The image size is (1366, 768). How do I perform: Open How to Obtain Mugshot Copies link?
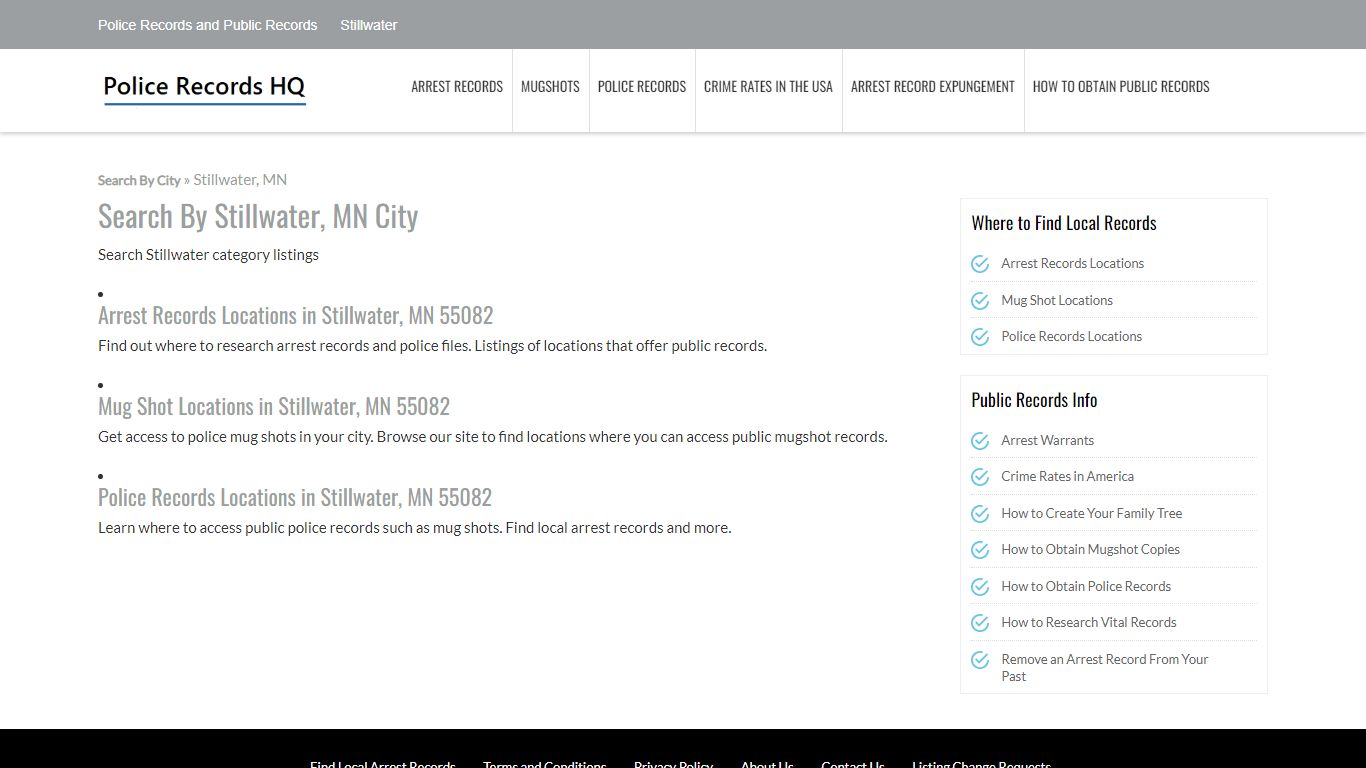pyautogui.click(x=1090, y=550)
